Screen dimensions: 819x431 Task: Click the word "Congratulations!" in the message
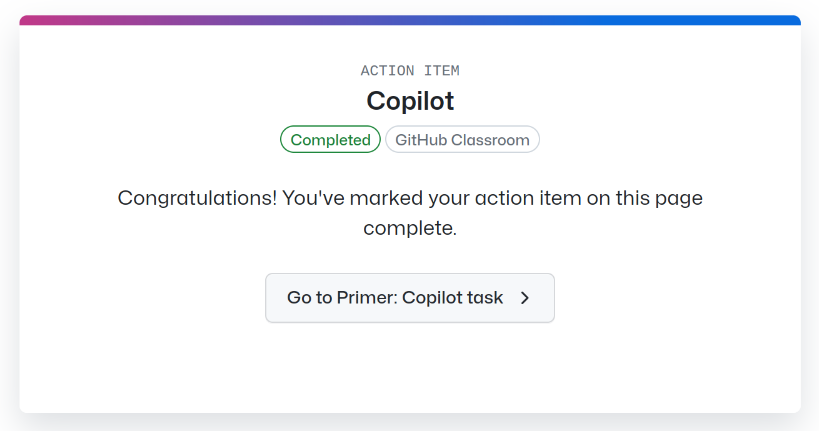pos(197,198)
